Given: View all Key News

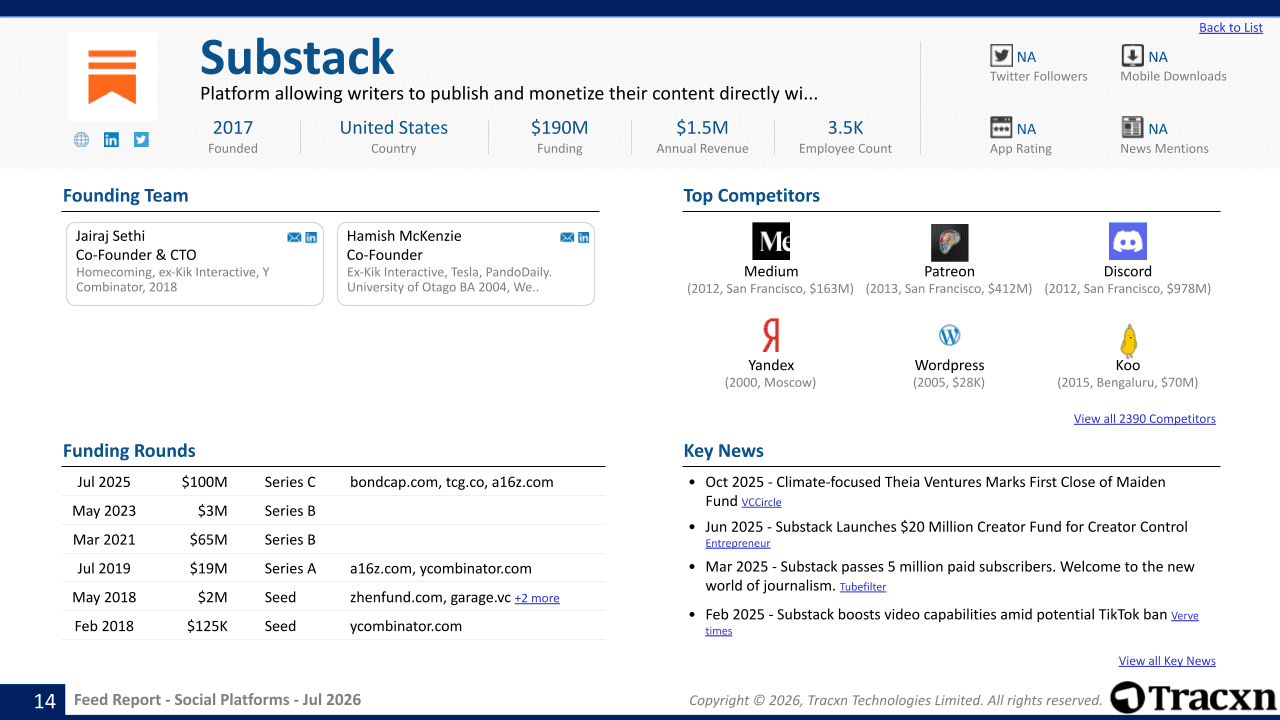Looking at the screenshot, I should pos(1167,661).
